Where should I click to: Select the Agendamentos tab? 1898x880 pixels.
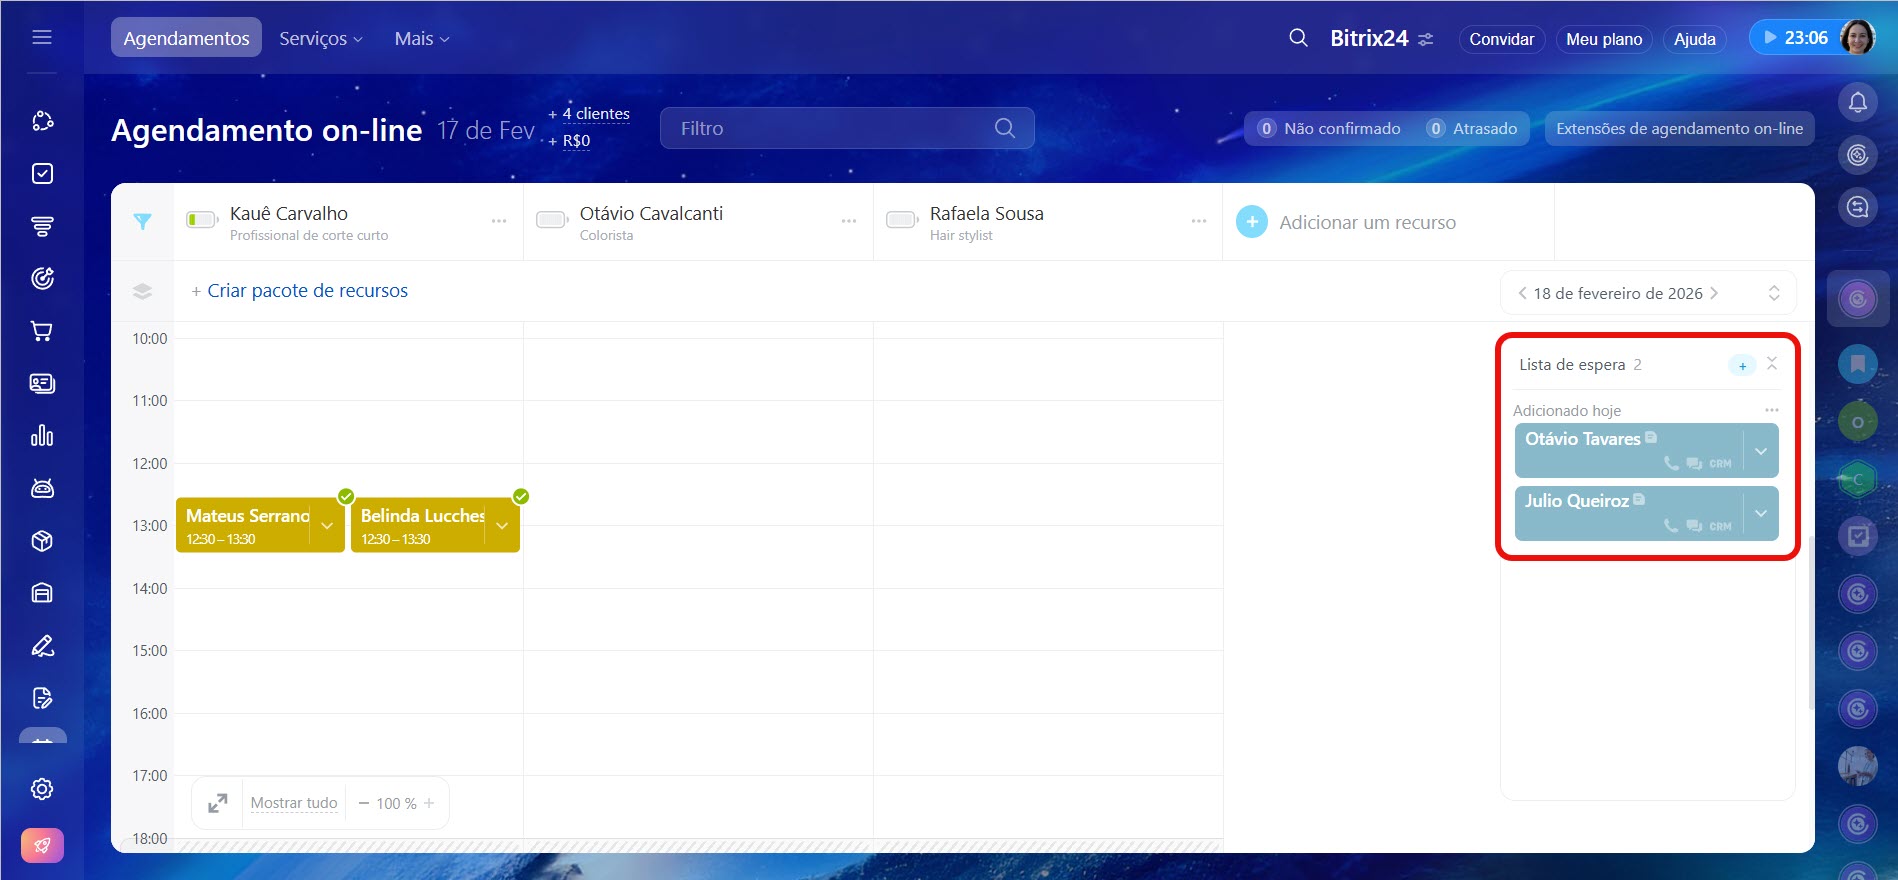point(186,38)
